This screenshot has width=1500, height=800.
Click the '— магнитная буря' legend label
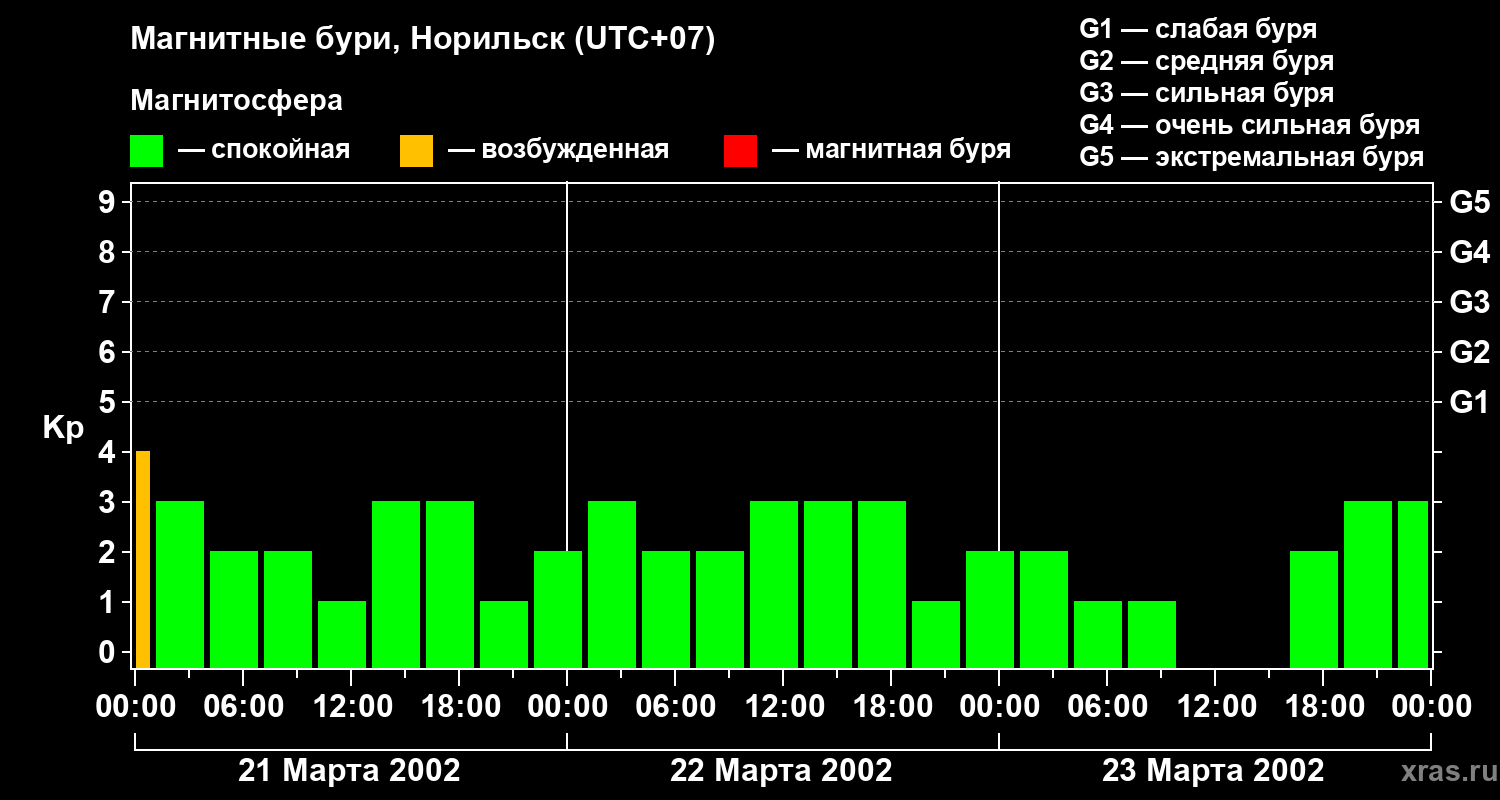[x=891, y=150]
